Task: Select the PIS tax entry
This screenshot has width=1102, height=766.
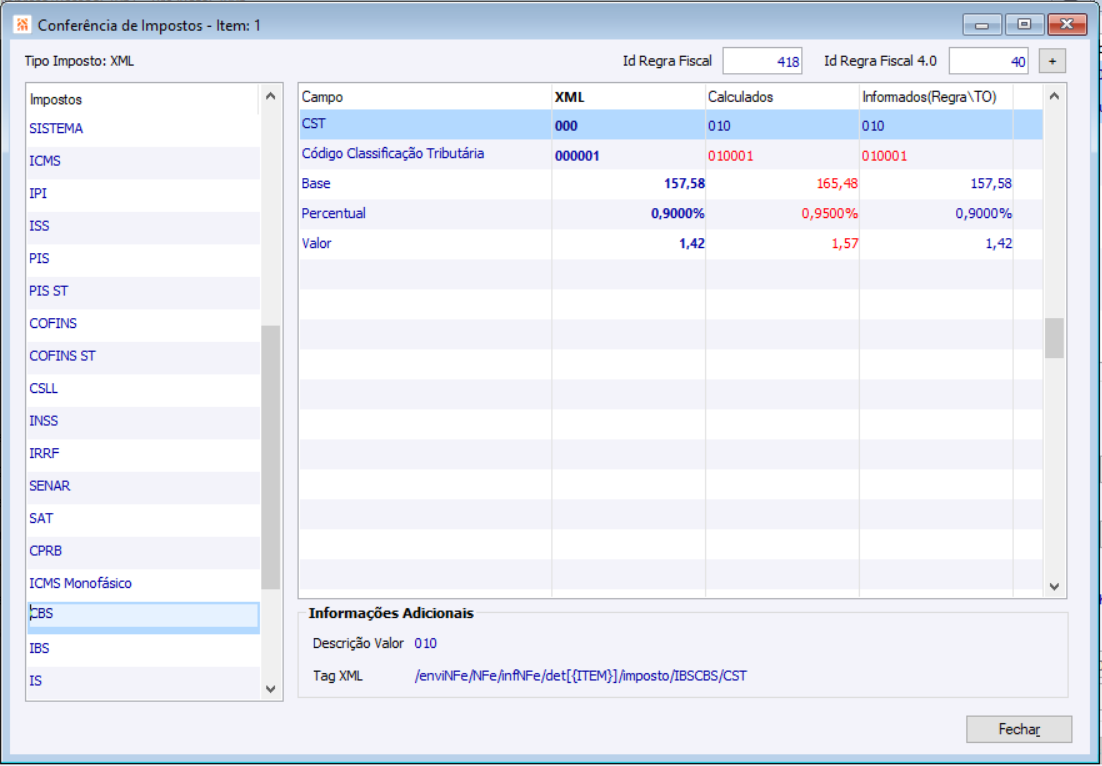Action: tap(143, 259)
